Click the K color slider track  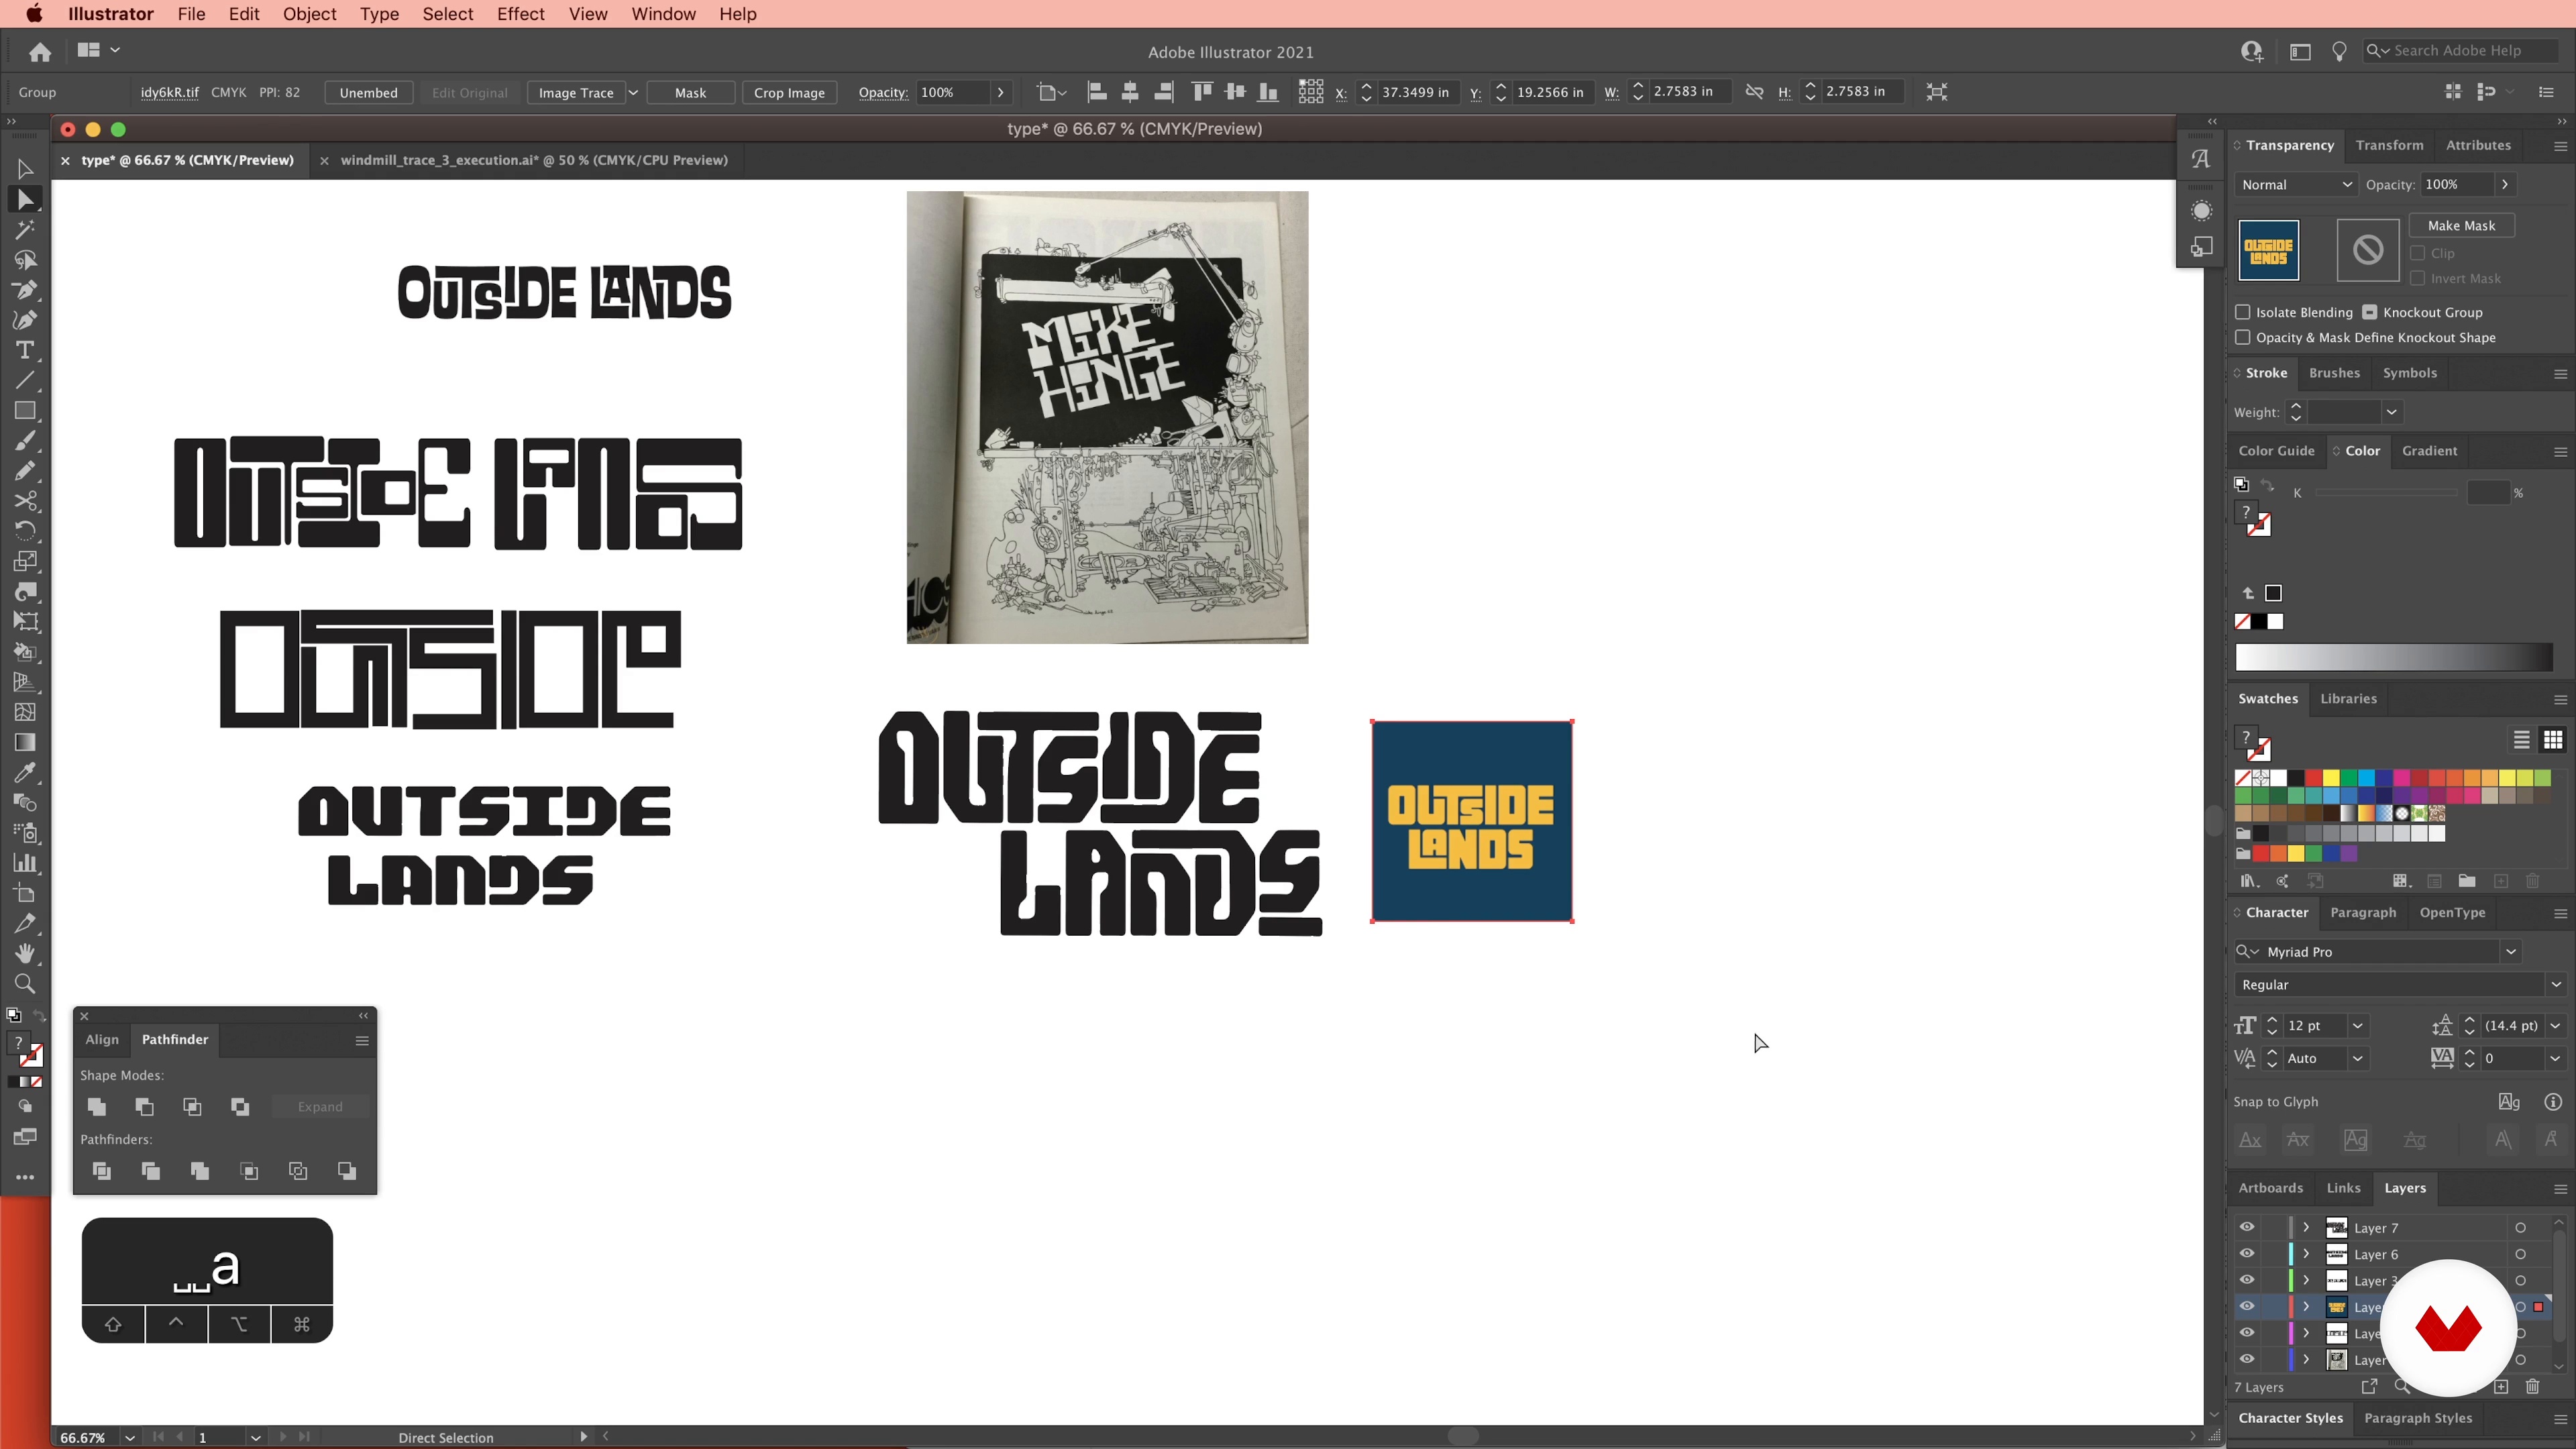point(2386,493)
